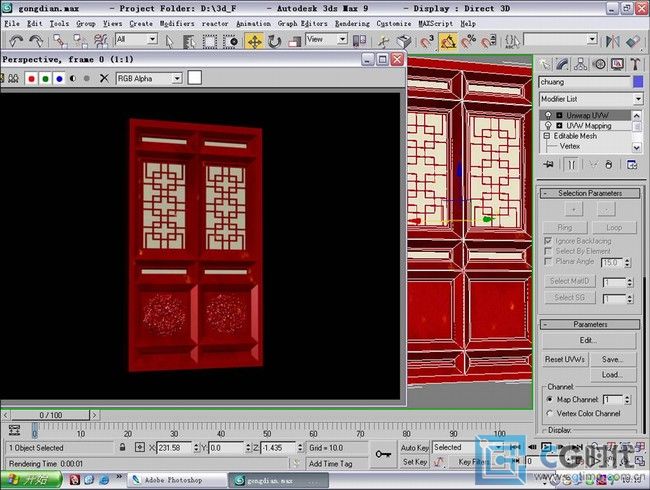Click the Edit... button in Parameters

click(x=589, y=340)
